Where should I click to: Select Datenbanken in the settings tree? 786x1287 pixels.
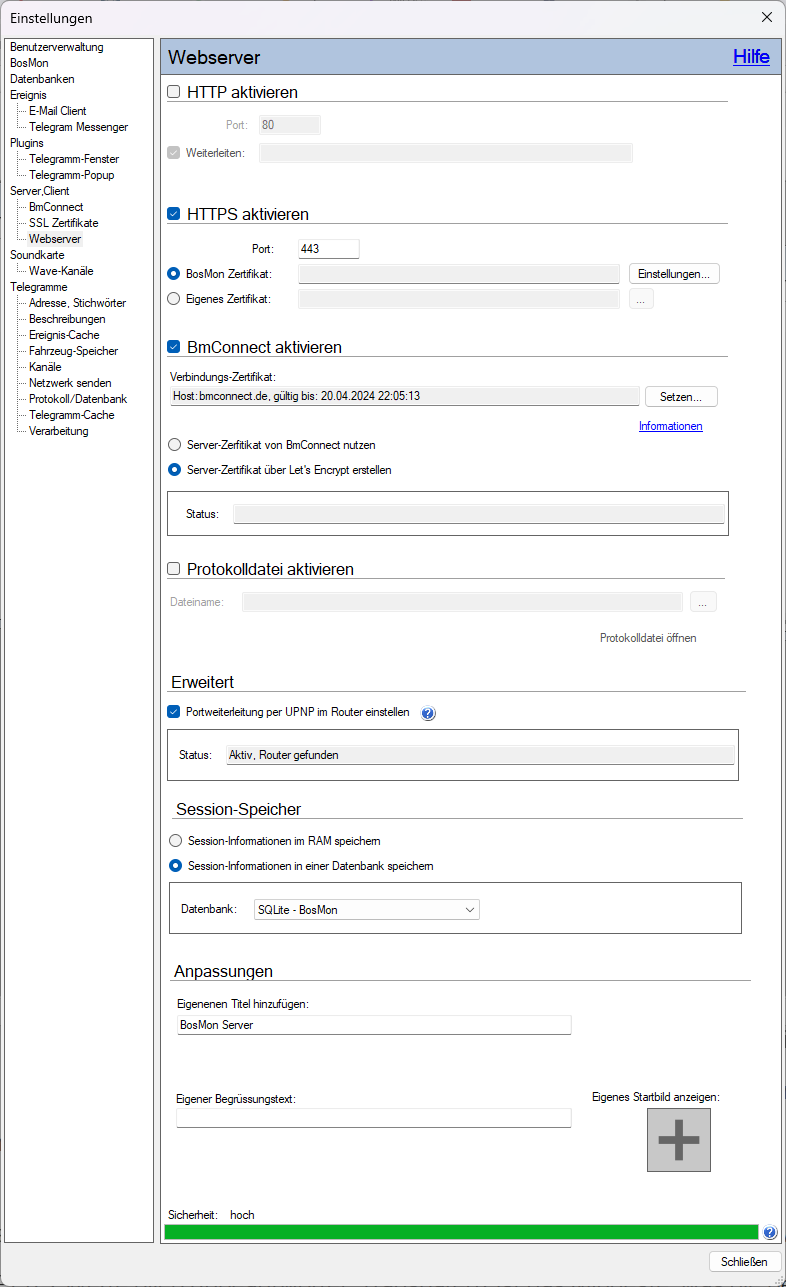coord(42,79)
